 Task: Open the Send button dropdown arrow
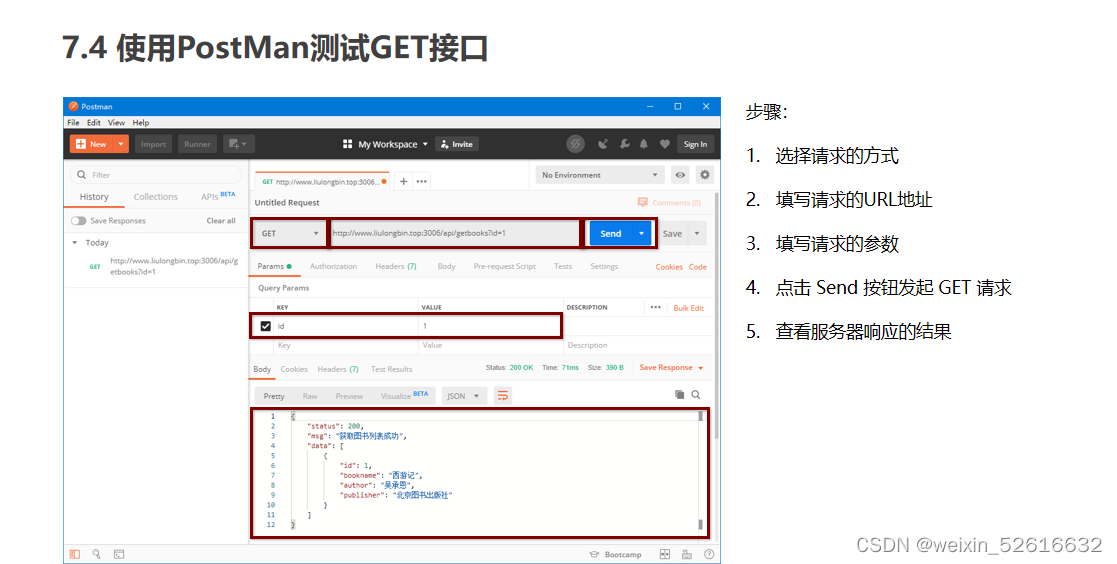click(642, 234)
